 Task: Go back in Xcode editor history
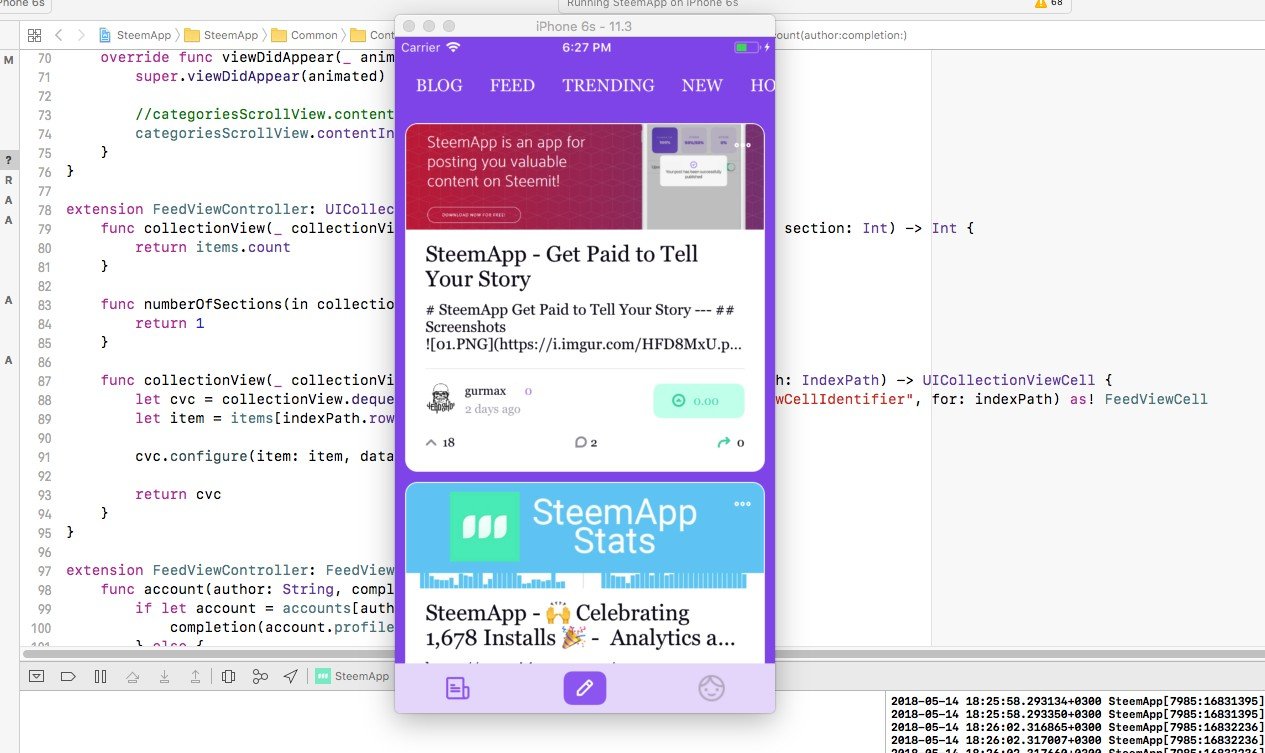[58, 35]
